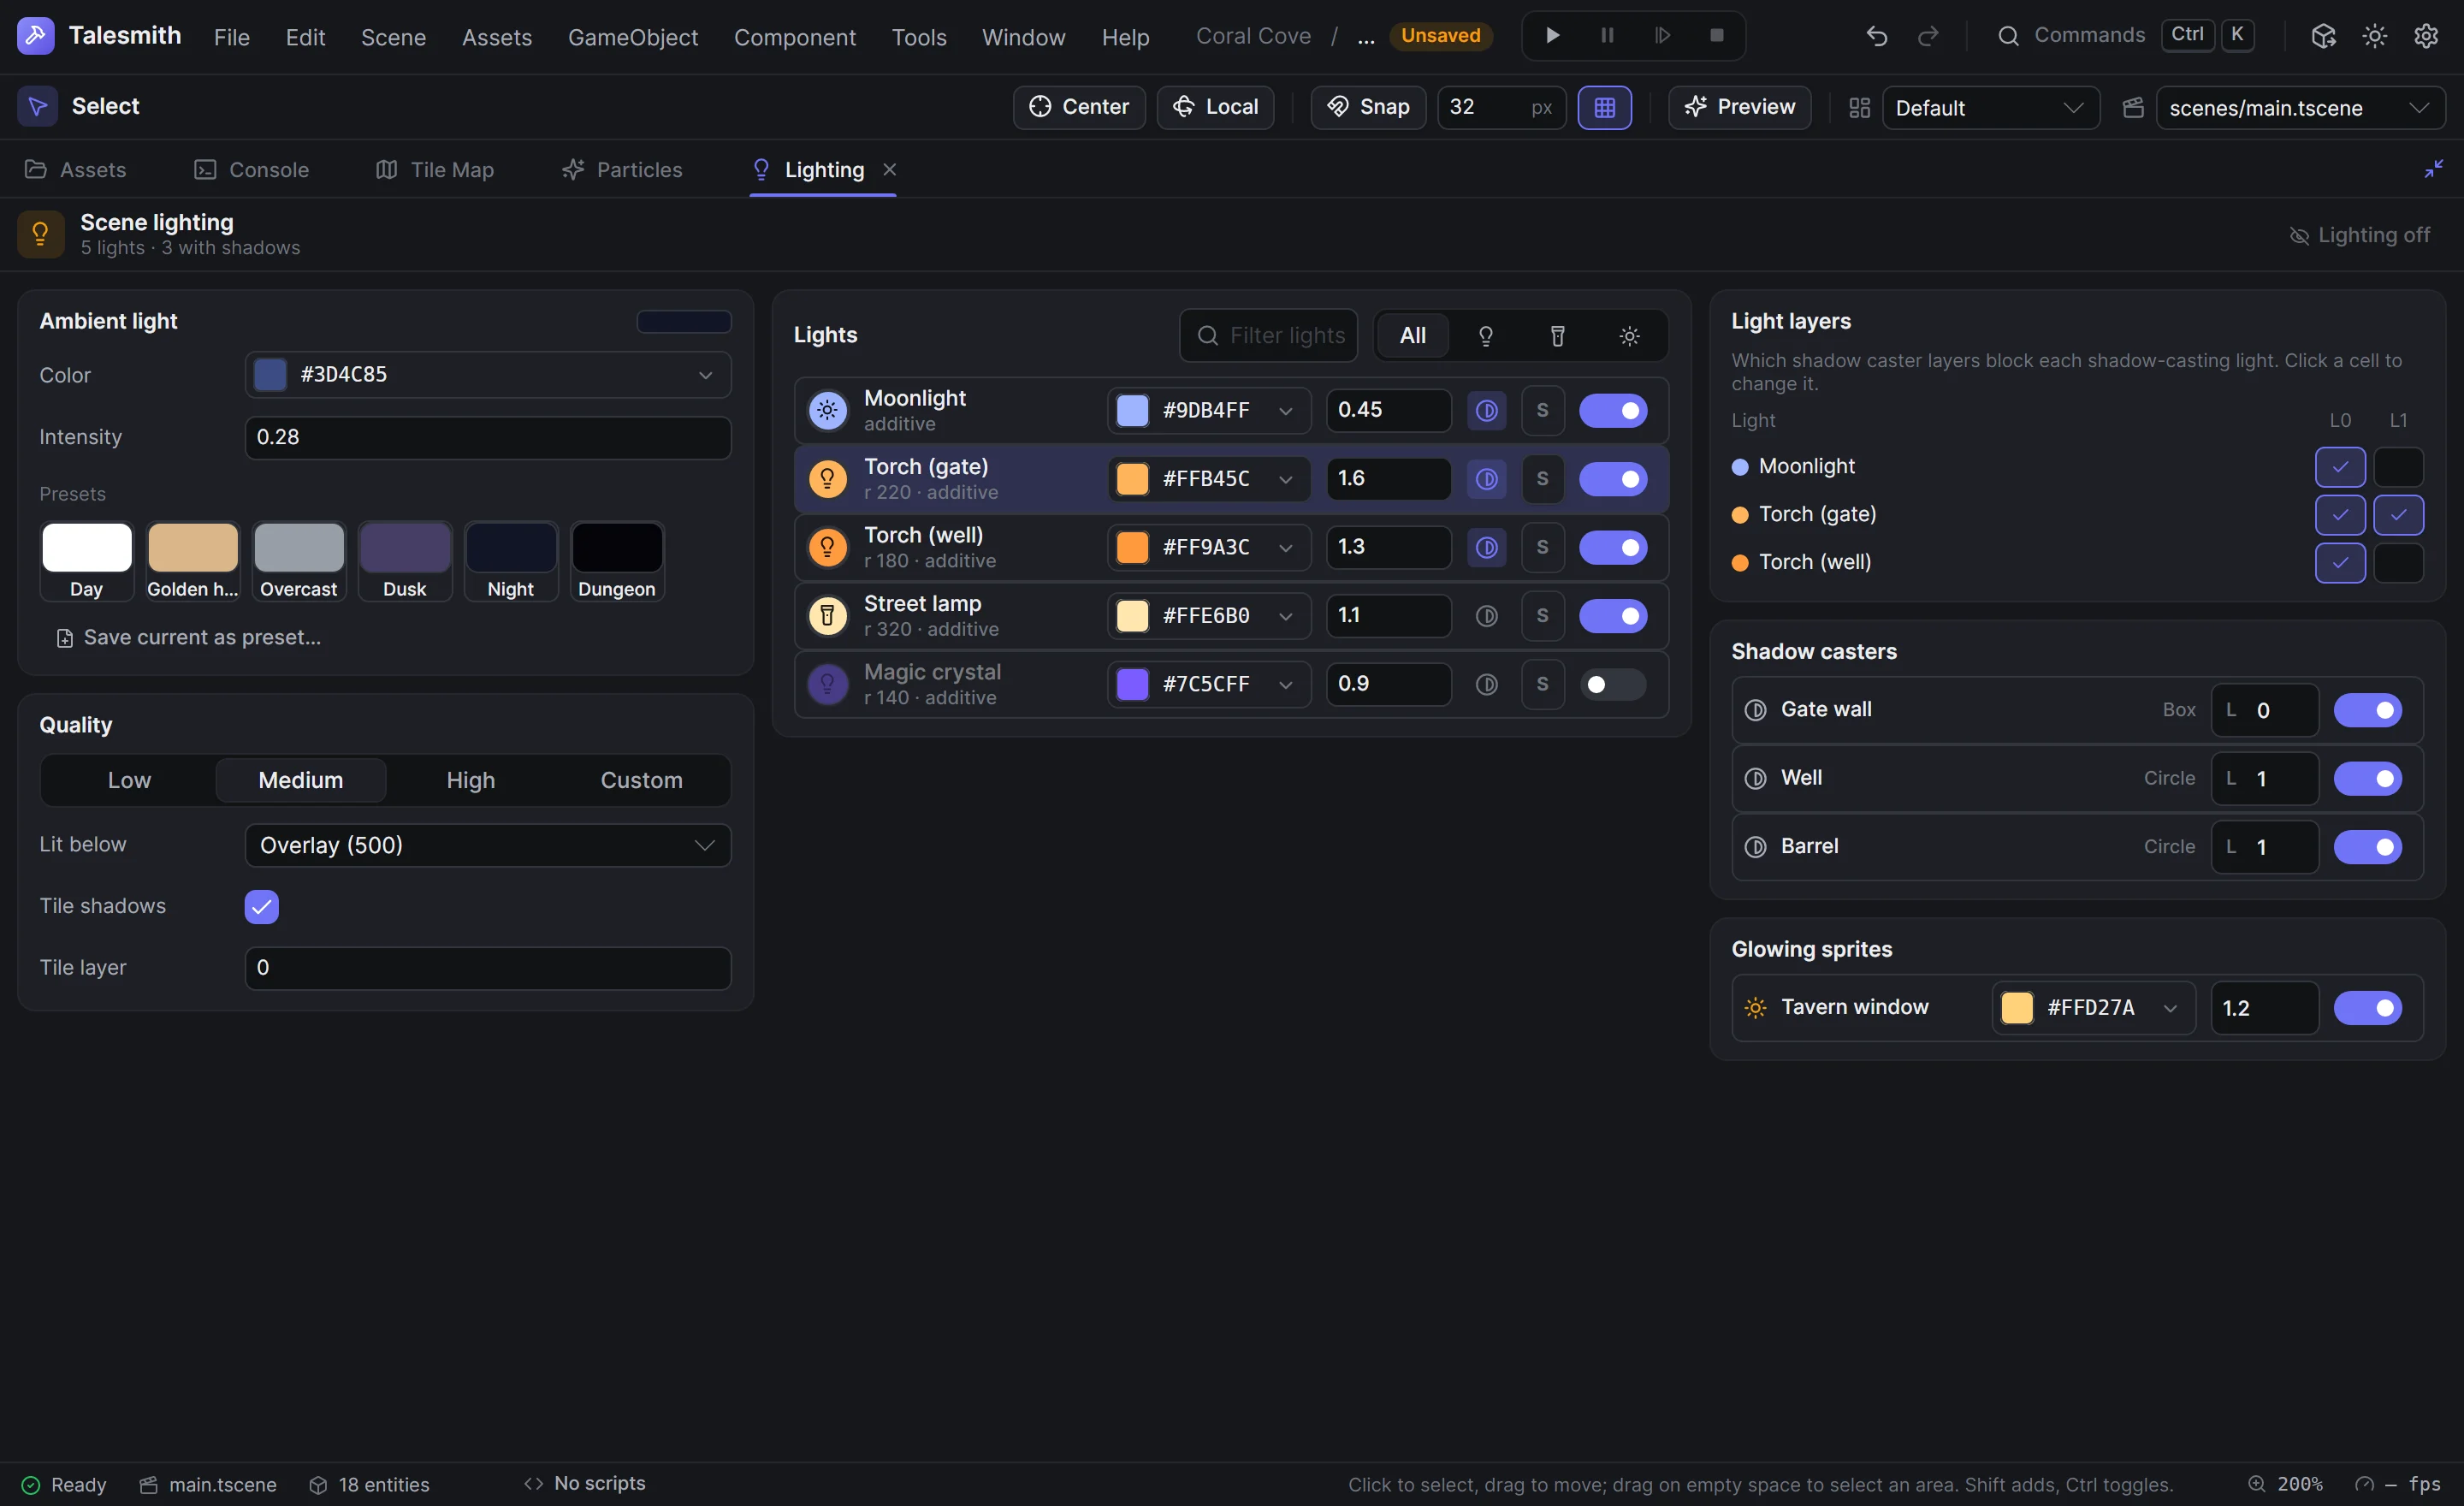Enable the Magic crystal light switch
The image size is (2464, 1506).
point(1612,685)
